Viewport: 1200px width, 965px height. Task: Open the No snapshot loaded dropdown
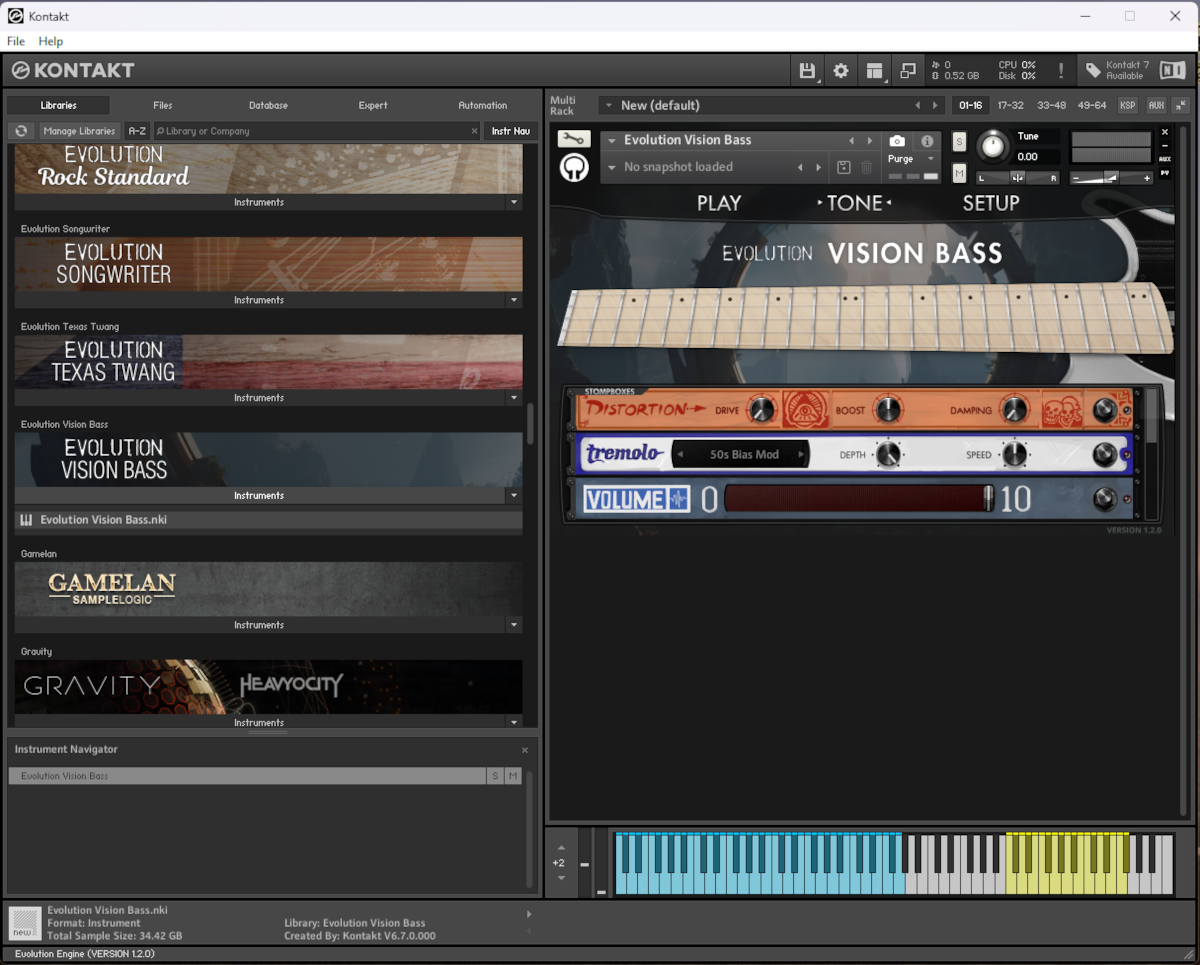(612, 167)
